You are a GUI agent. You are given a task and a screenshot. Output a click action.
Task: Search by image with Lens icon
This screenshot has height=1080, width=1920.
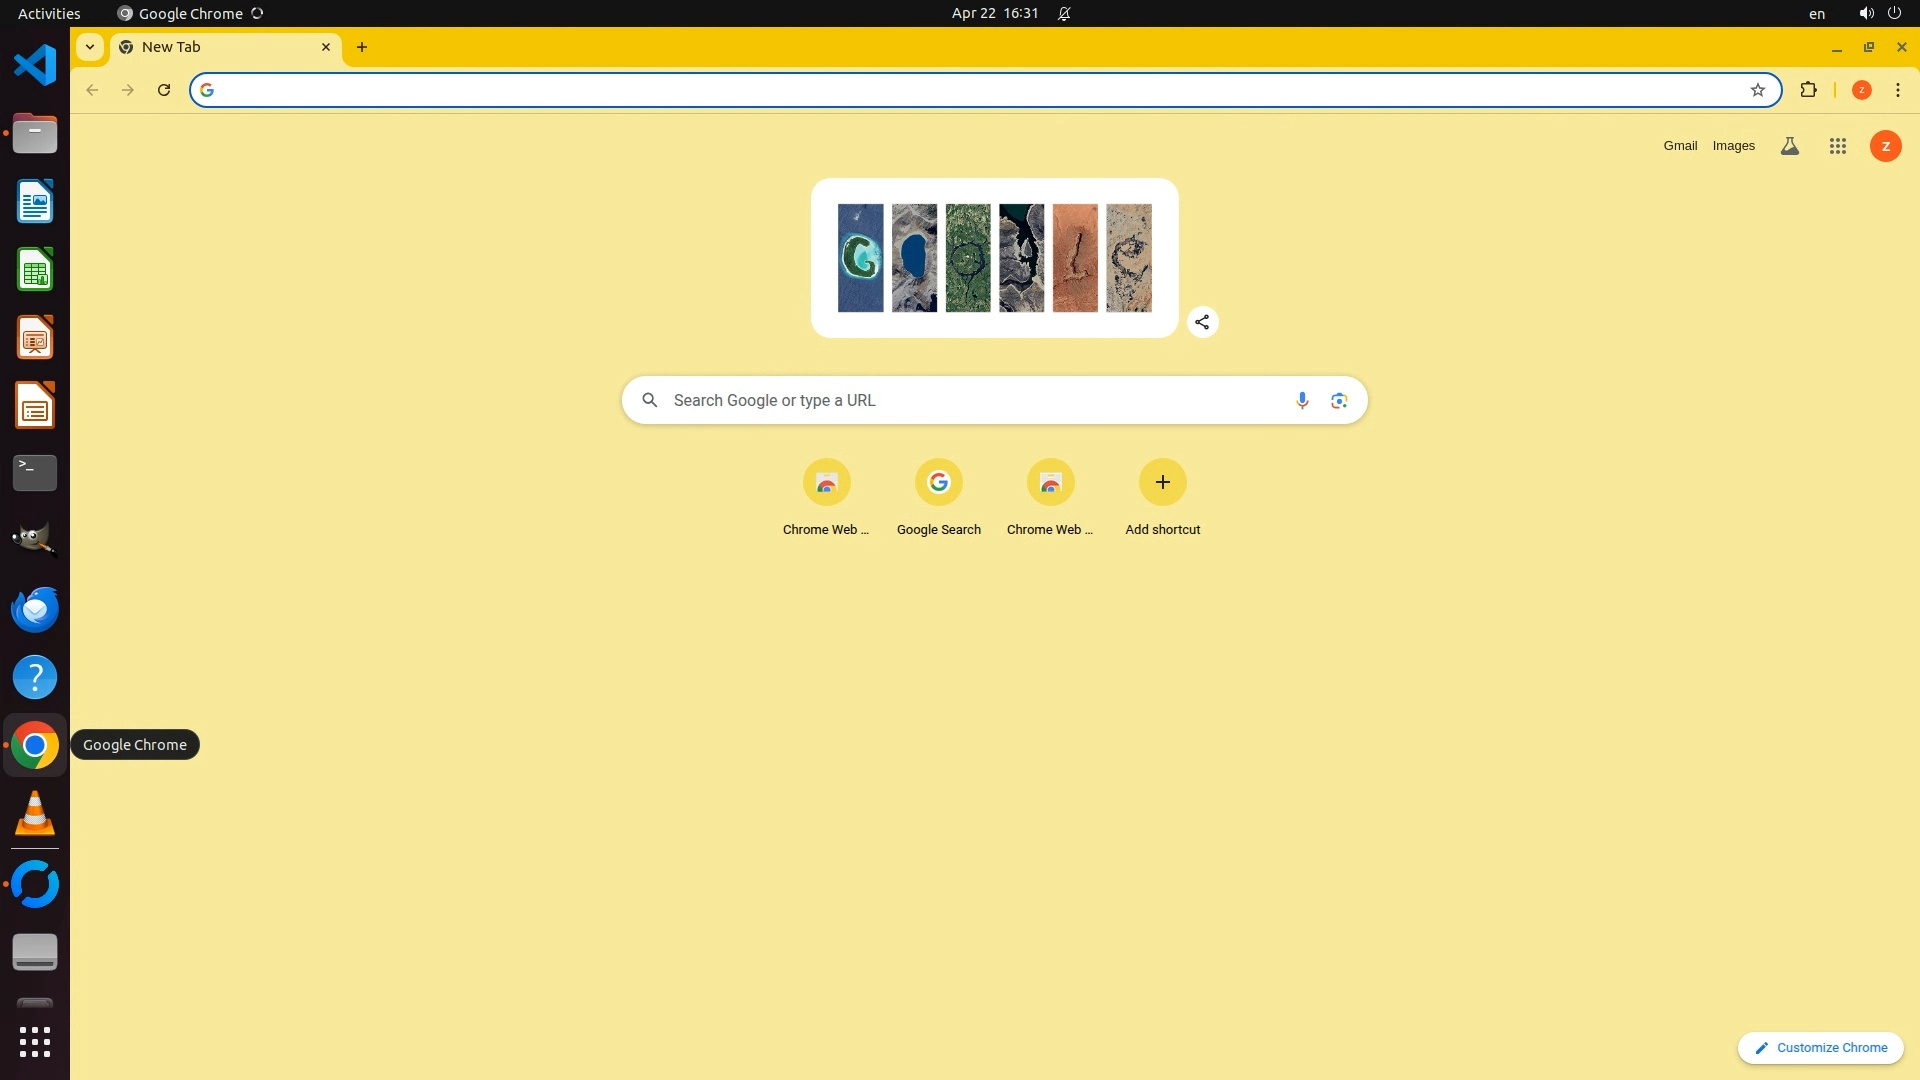pos(1339,400)
